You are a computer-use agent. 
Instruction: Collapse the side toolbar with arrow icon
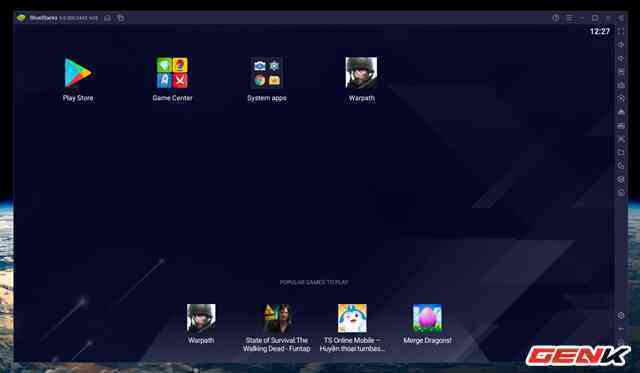(x=621, y=18)
